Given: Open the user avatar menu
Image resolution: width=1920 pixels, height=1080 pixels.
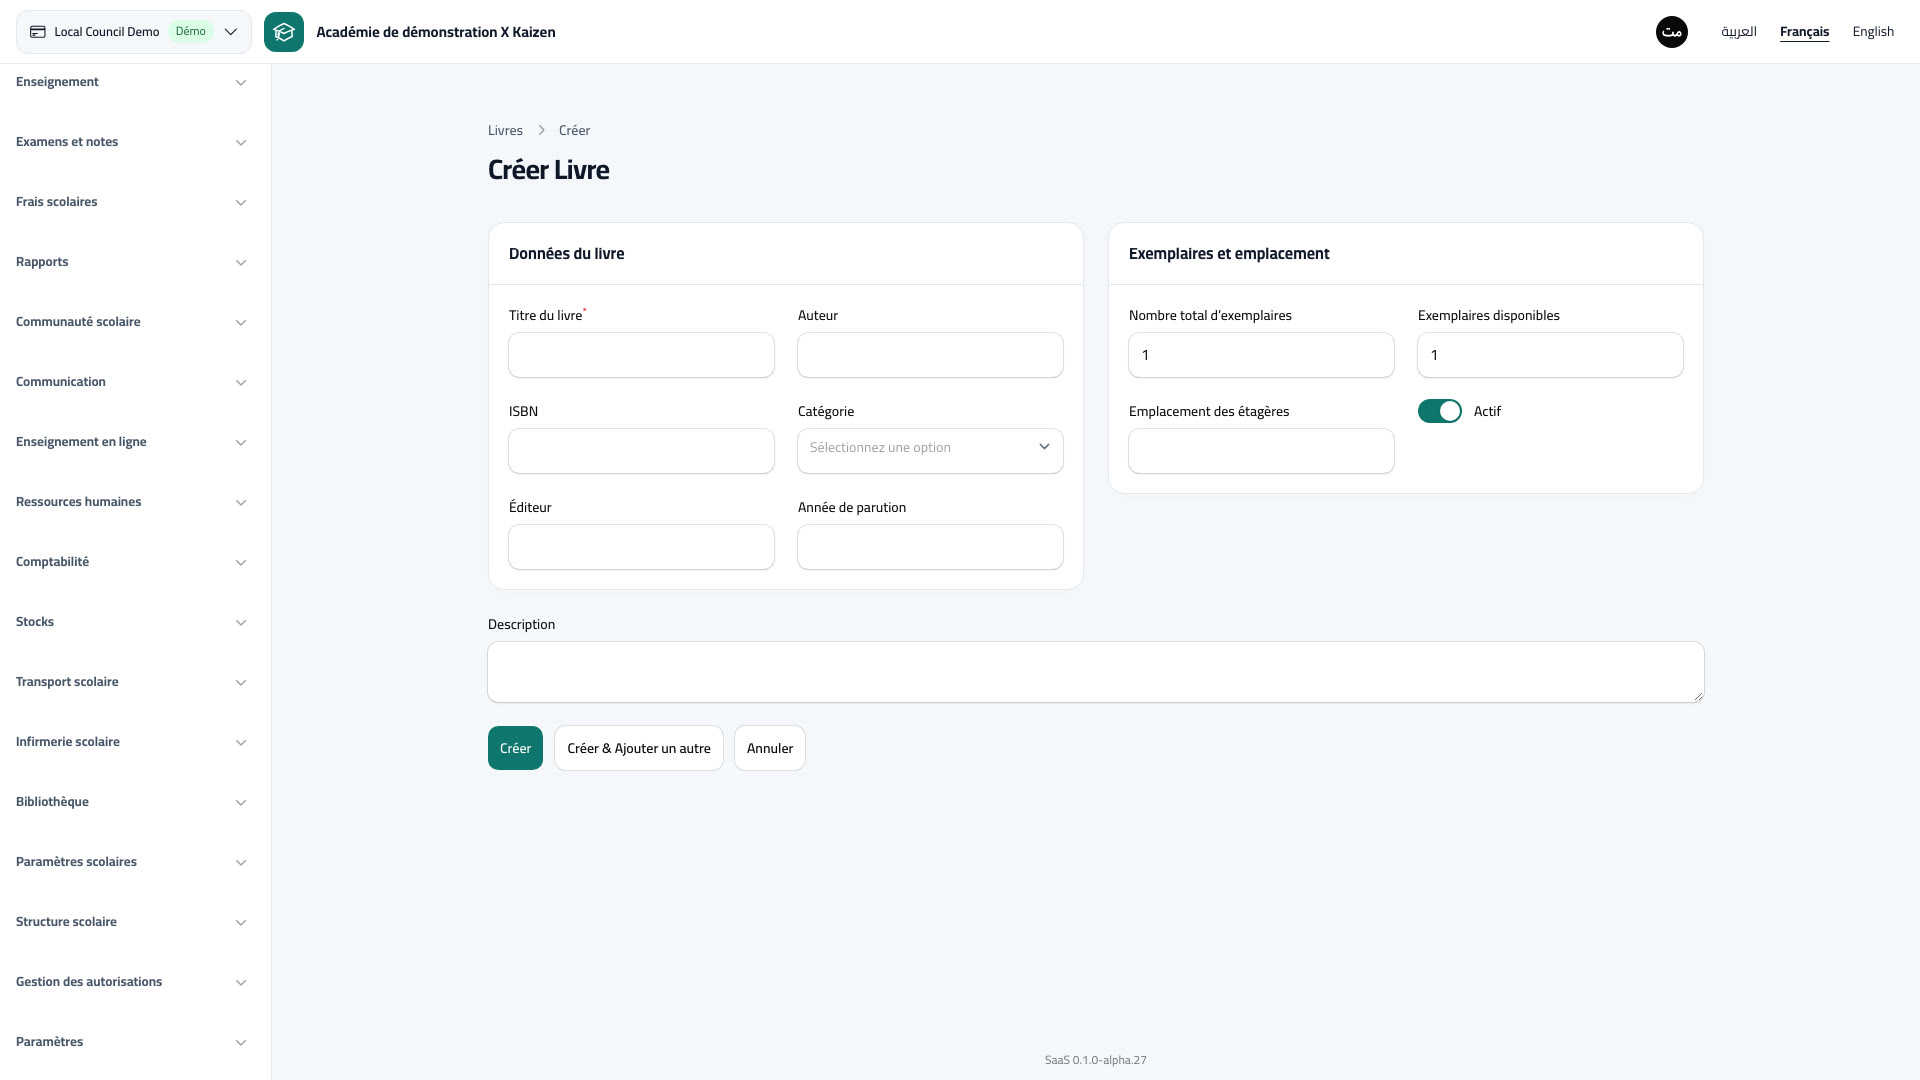Looking at the screenshot, I should coord(1672,32).
